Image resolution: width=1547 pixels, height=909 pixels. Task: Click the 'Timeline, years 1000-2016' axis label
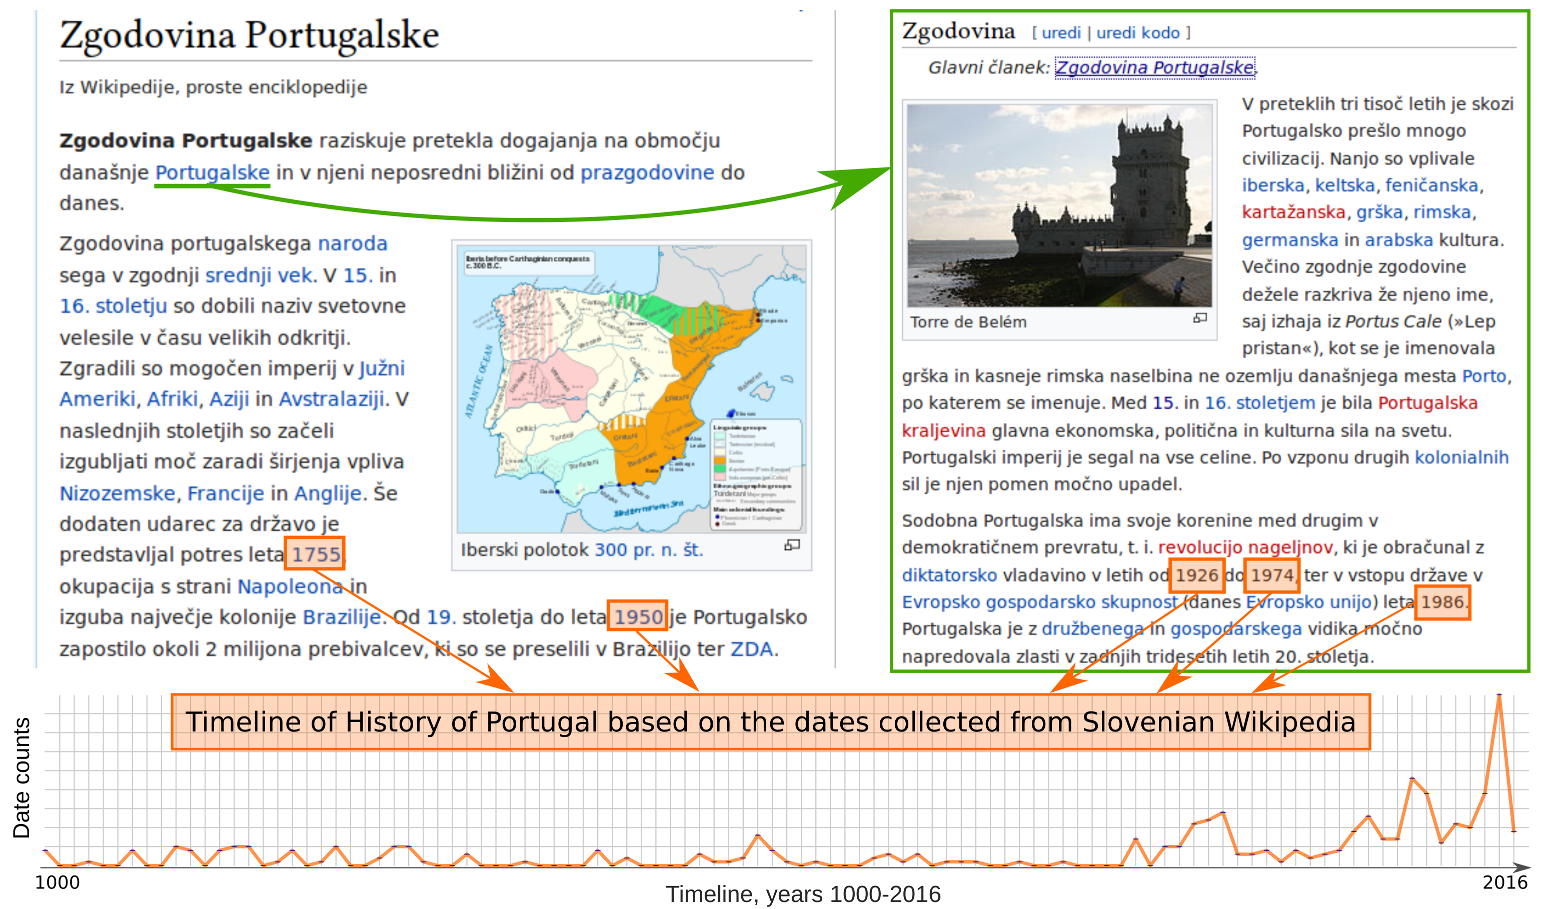(x=803, y=894)
